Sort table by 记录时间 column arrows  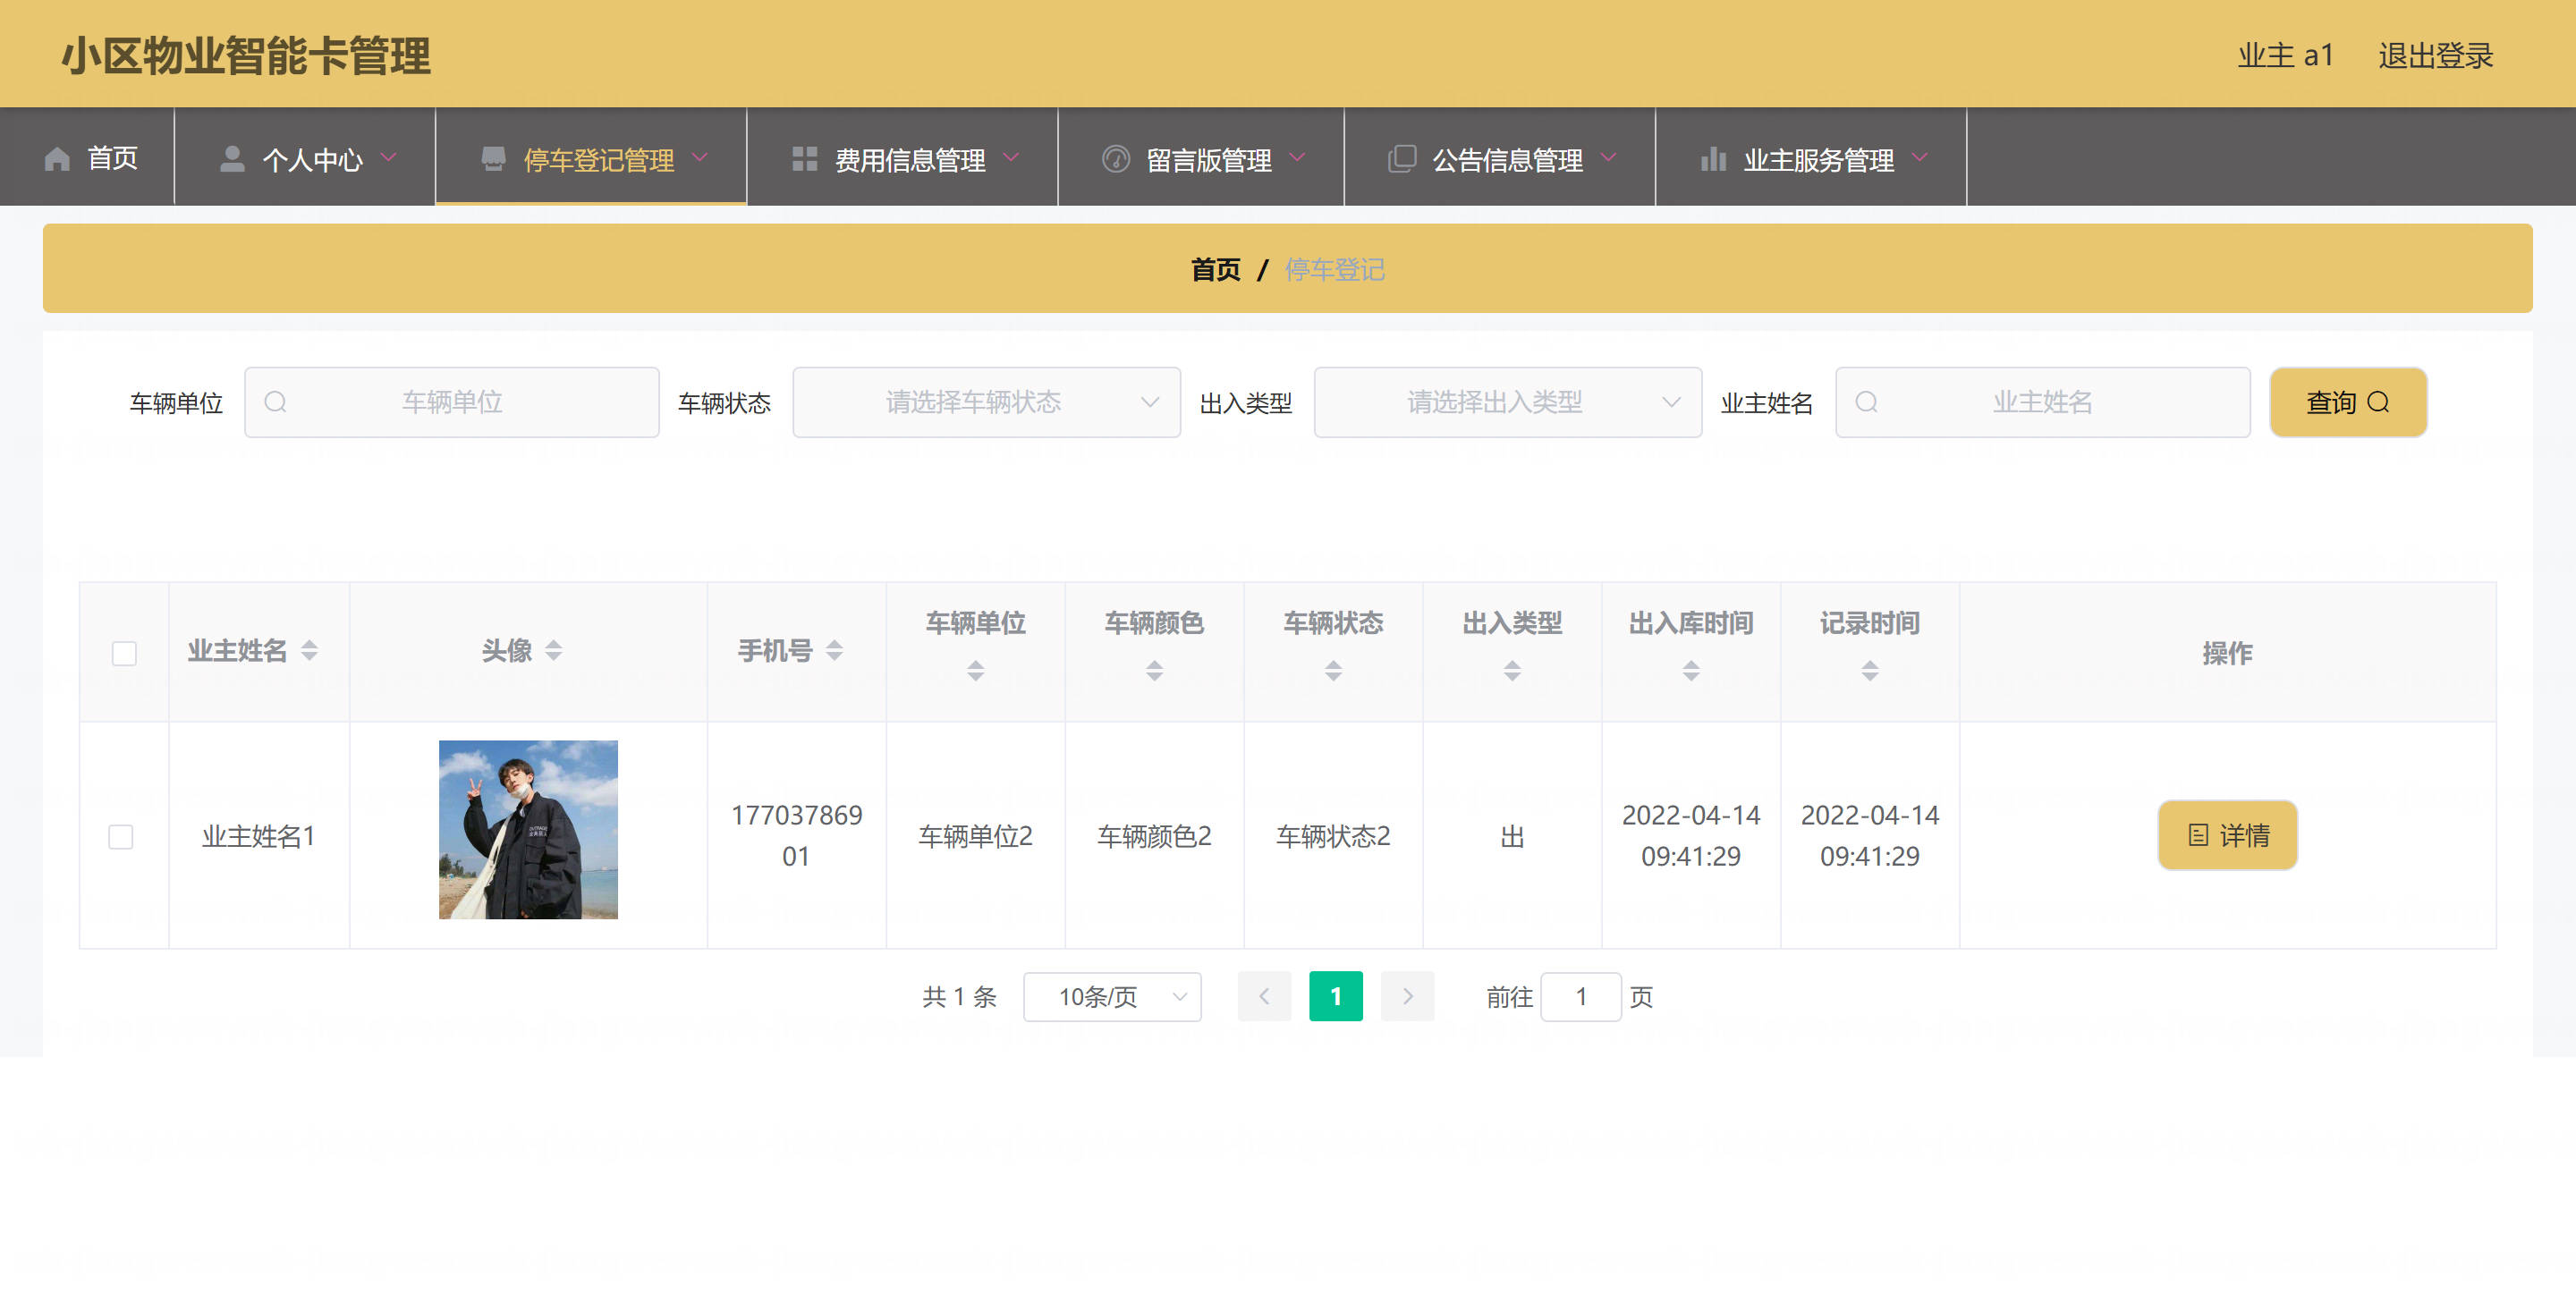[x=1870, y=671]
